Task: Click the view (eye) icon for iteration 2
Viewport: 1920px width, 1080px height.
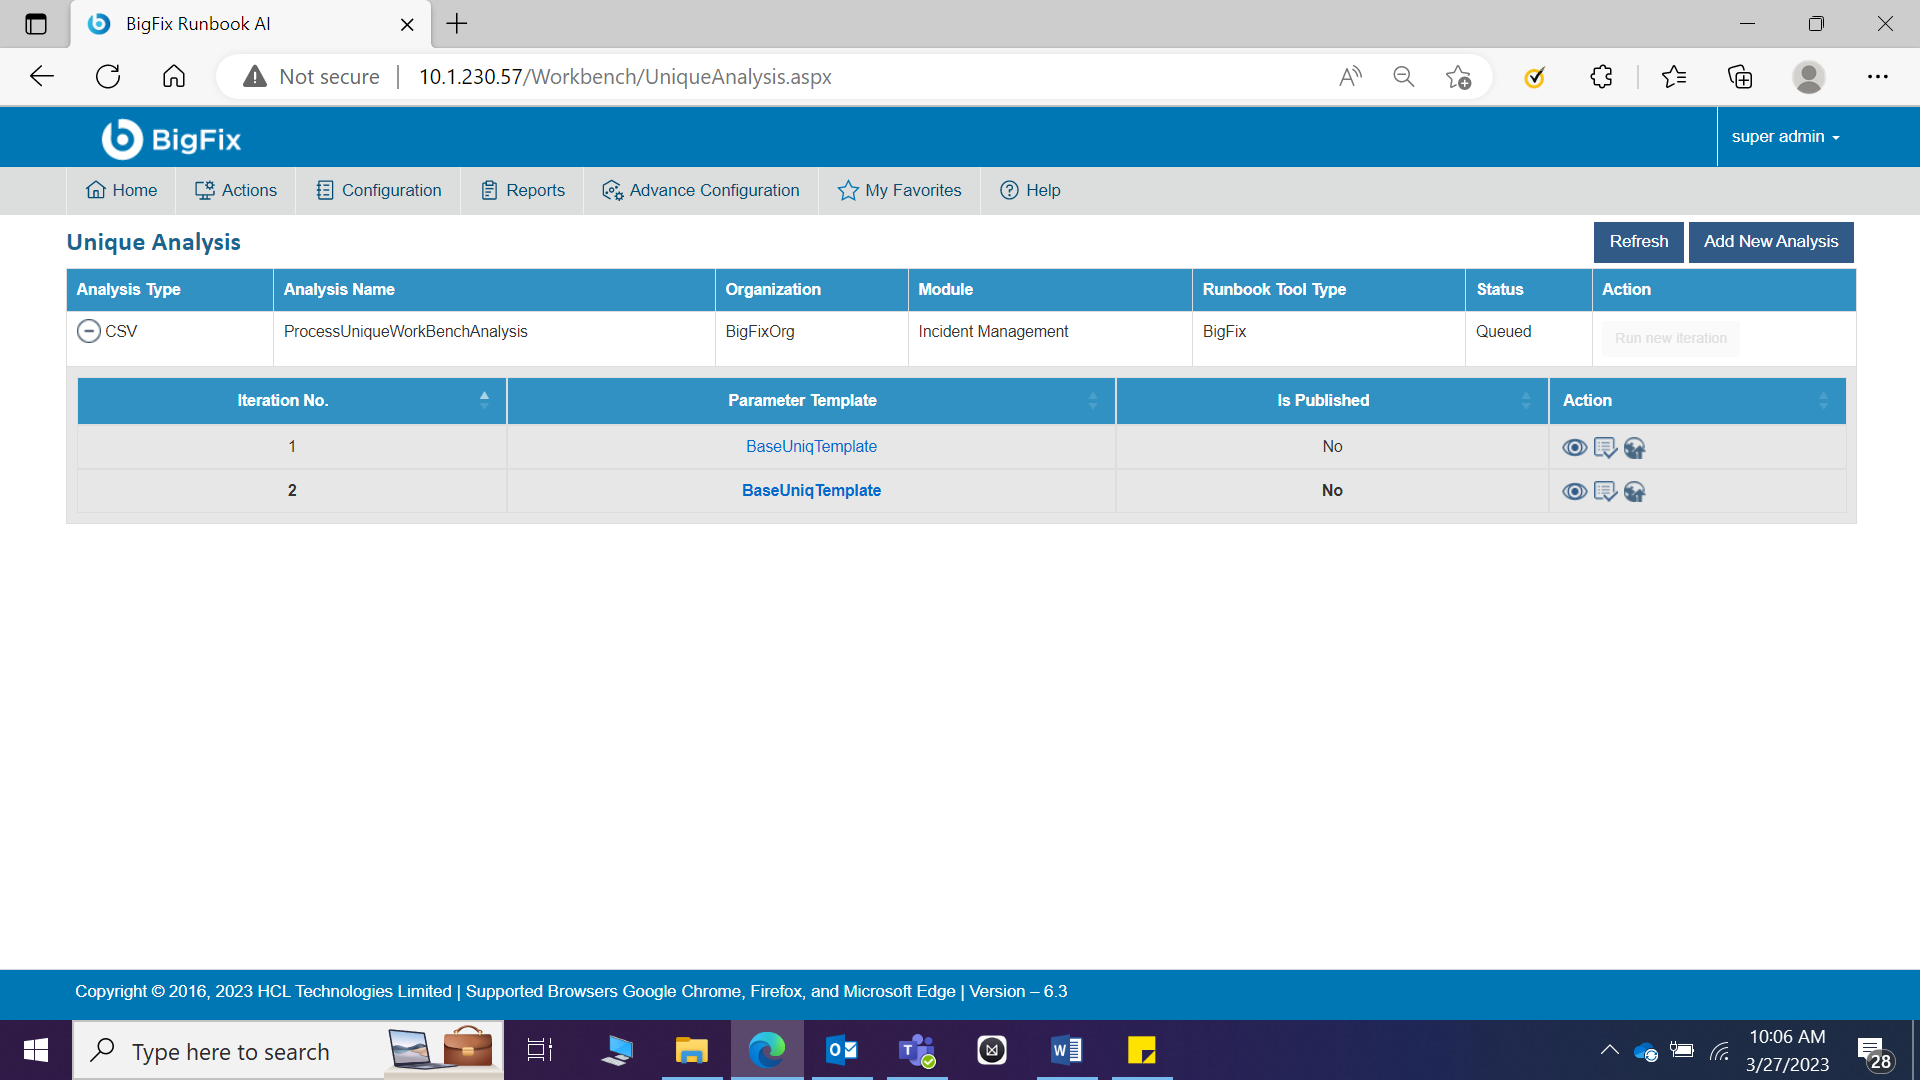Action: (1574, 491)
